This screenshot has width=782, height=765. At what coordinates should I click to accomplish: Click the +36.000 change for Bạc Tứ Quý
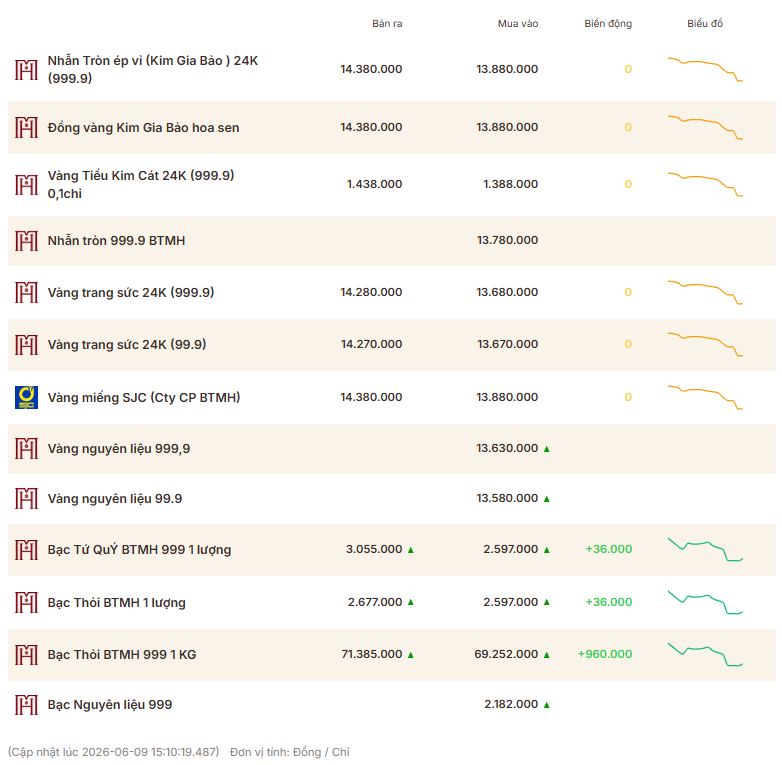[608, 549]
